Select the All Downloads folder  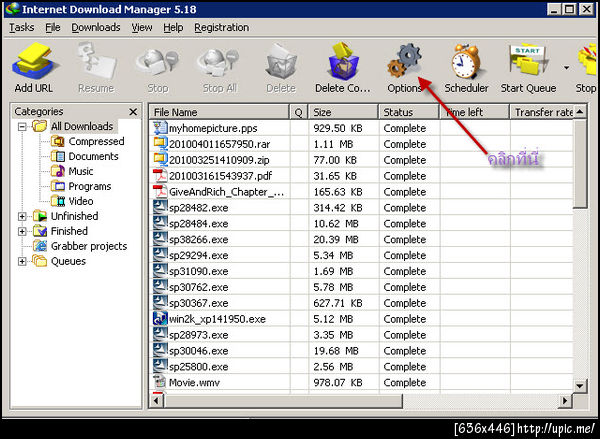pos(73,126)
